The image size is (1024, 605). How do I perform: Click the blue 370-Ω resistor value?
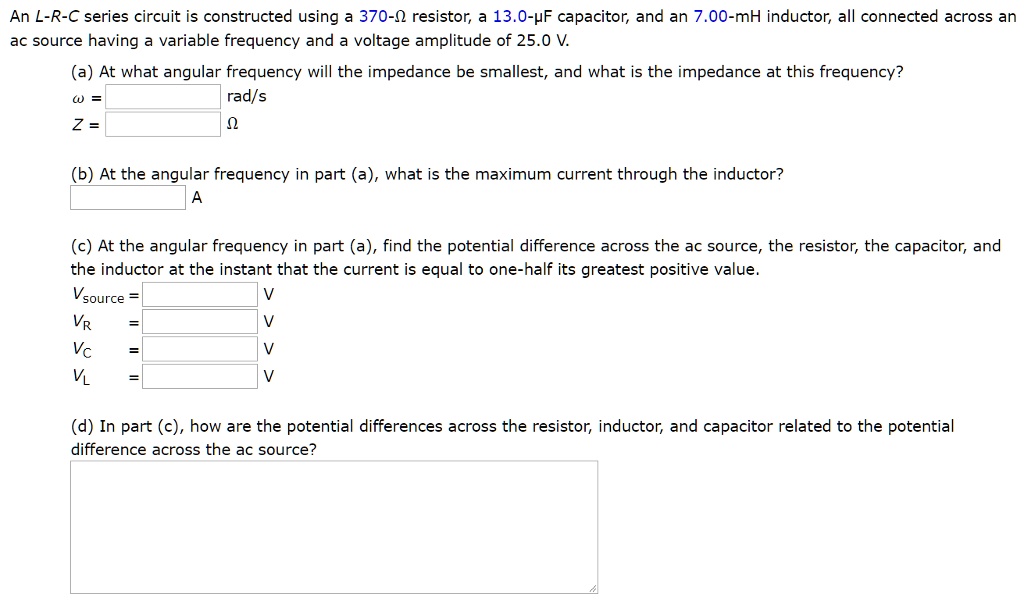tap(383, 16)
